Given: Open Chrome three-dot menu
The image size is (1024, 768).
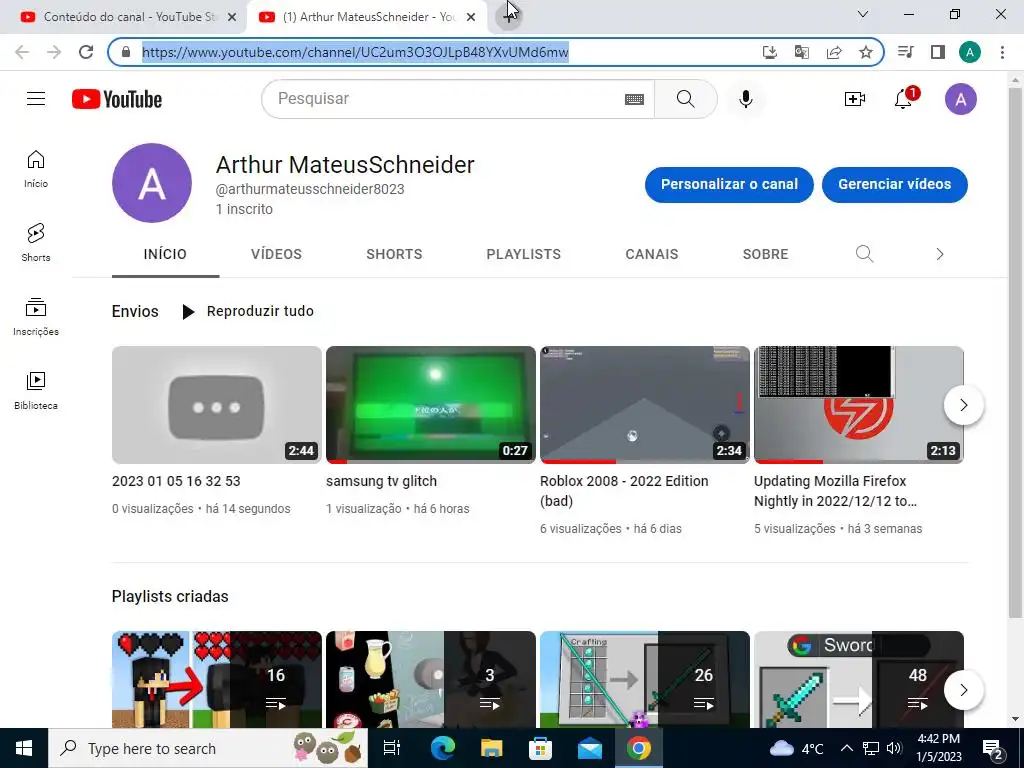Looking at the screenshot, I should pos(1002,52).
